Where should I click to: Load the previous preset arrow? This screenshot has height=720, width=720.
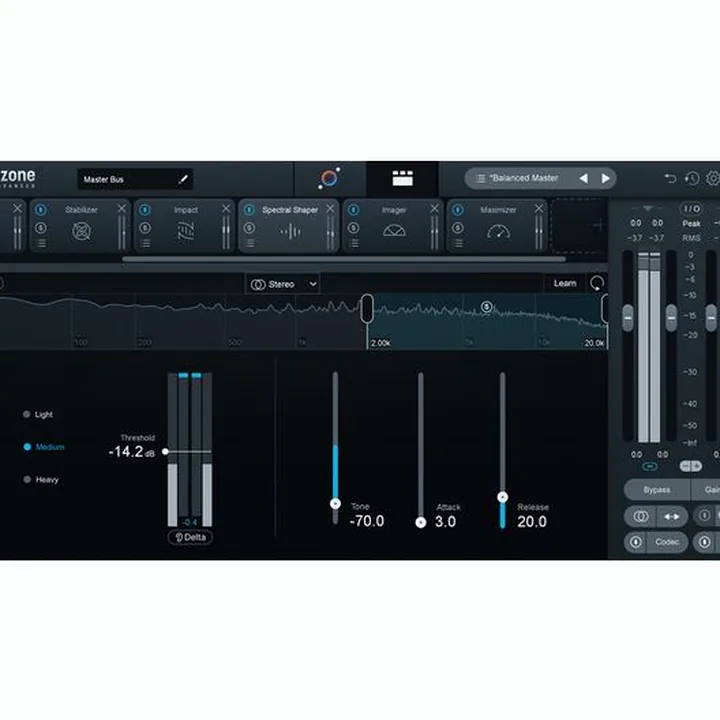584,178
